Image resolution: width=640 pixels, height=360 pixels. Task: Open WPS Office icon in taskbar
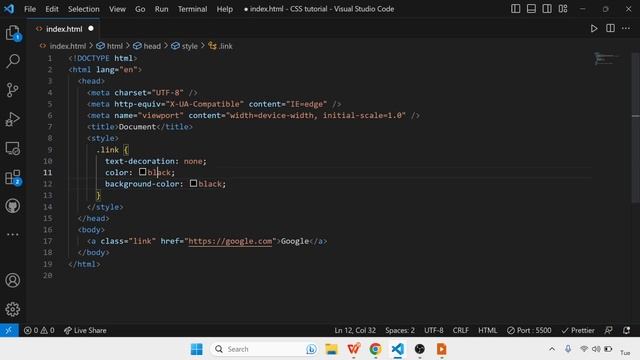click(353, 349)
